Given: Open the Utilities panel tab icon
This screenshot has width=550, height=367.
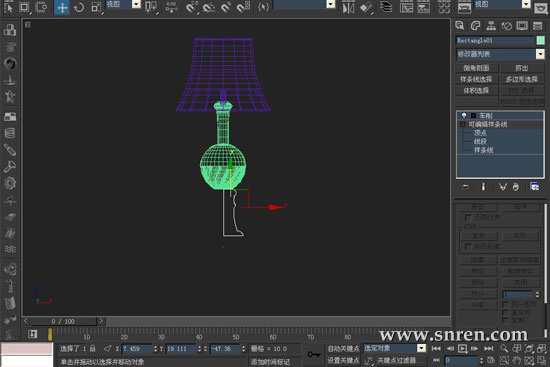Looking at the screenshot, I should pos(537,26).
